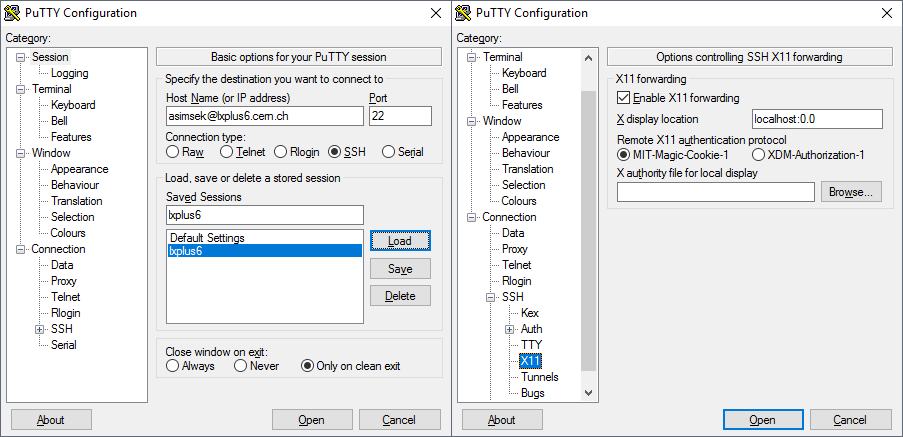Choose Always close window on exit
The width and height of the screenshot is (903, 437).
[172, 366]
